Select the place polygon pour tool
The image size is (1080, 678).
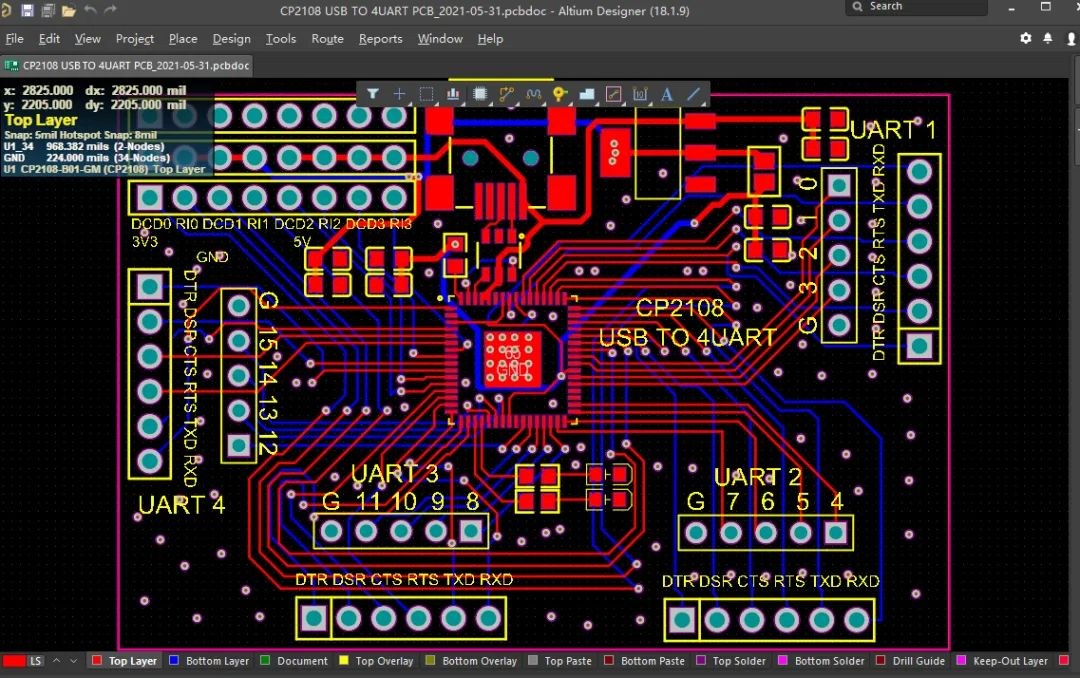pyautogui.click(x=587, y=94)
